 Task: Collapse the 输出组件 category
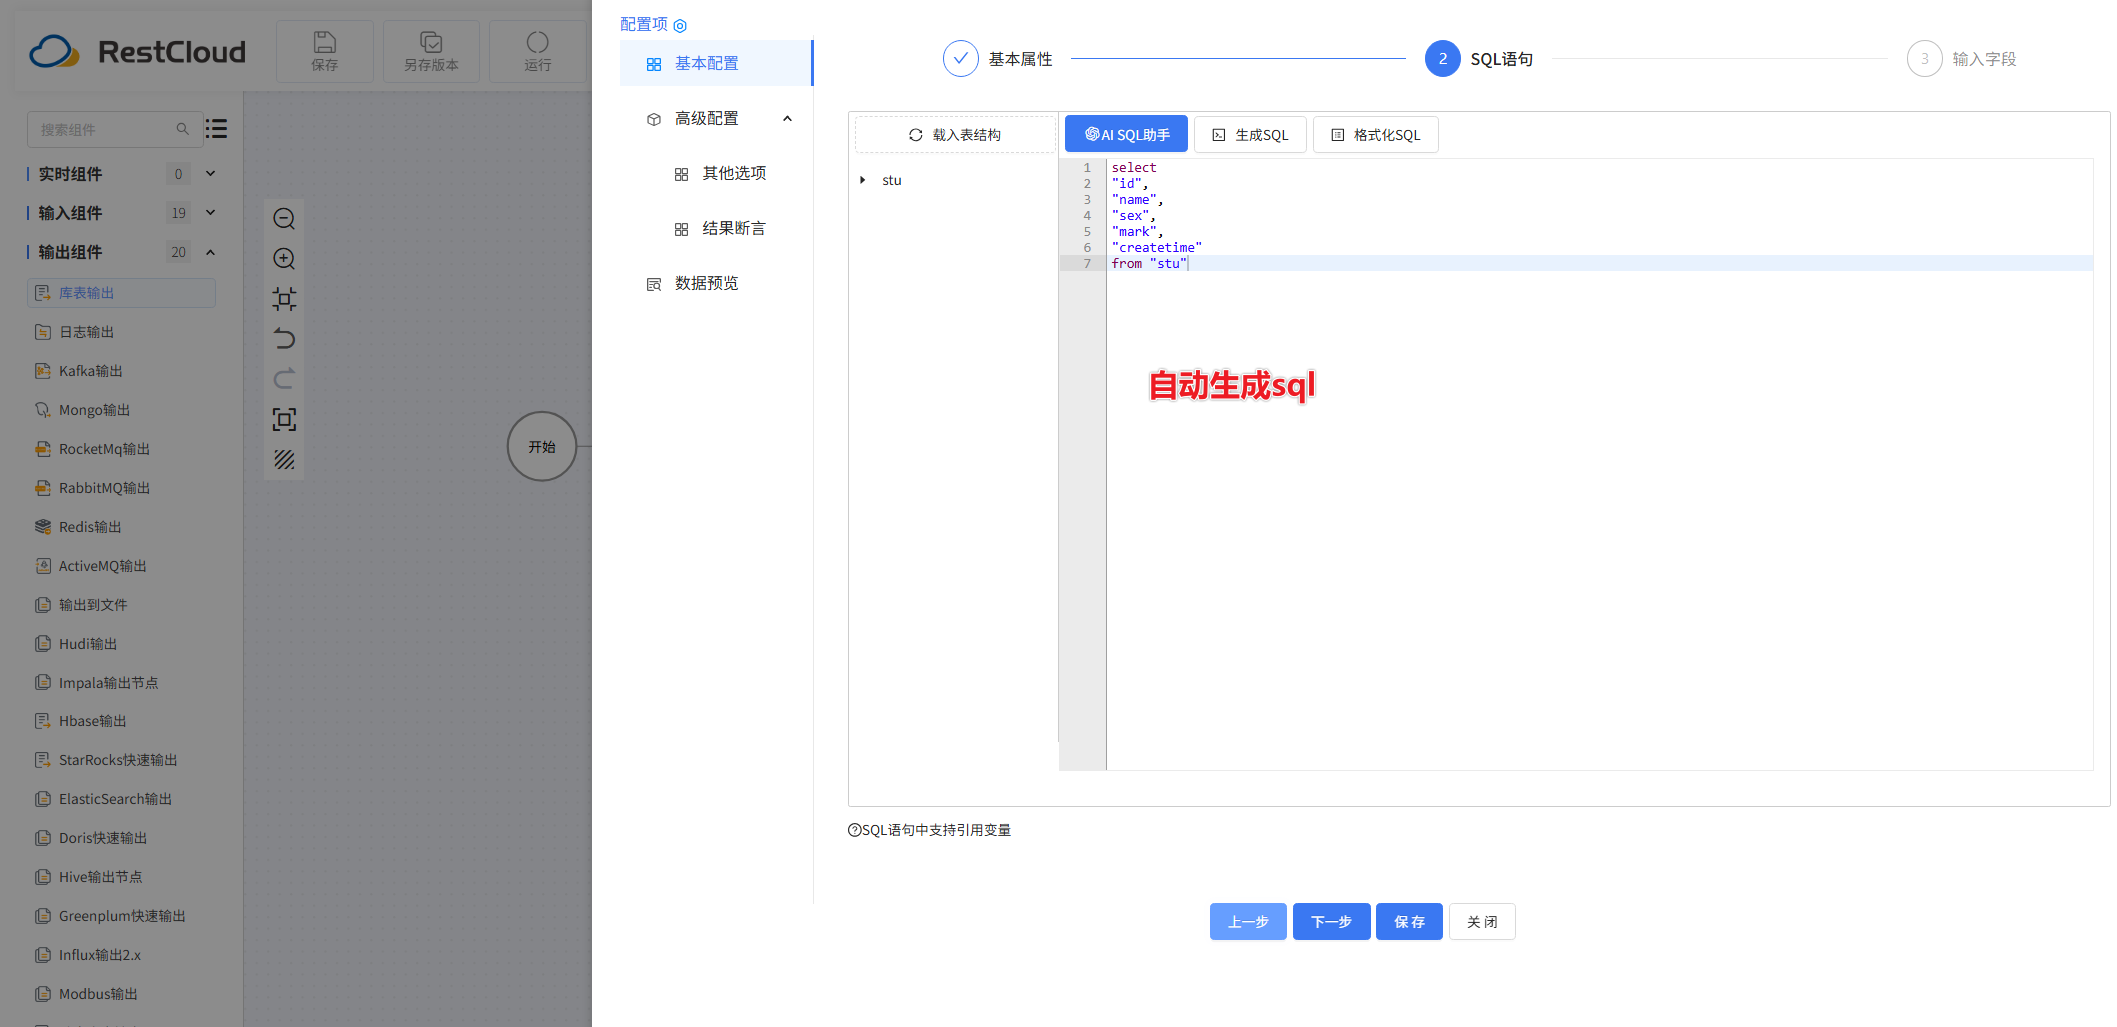click(x=210, y=251)
